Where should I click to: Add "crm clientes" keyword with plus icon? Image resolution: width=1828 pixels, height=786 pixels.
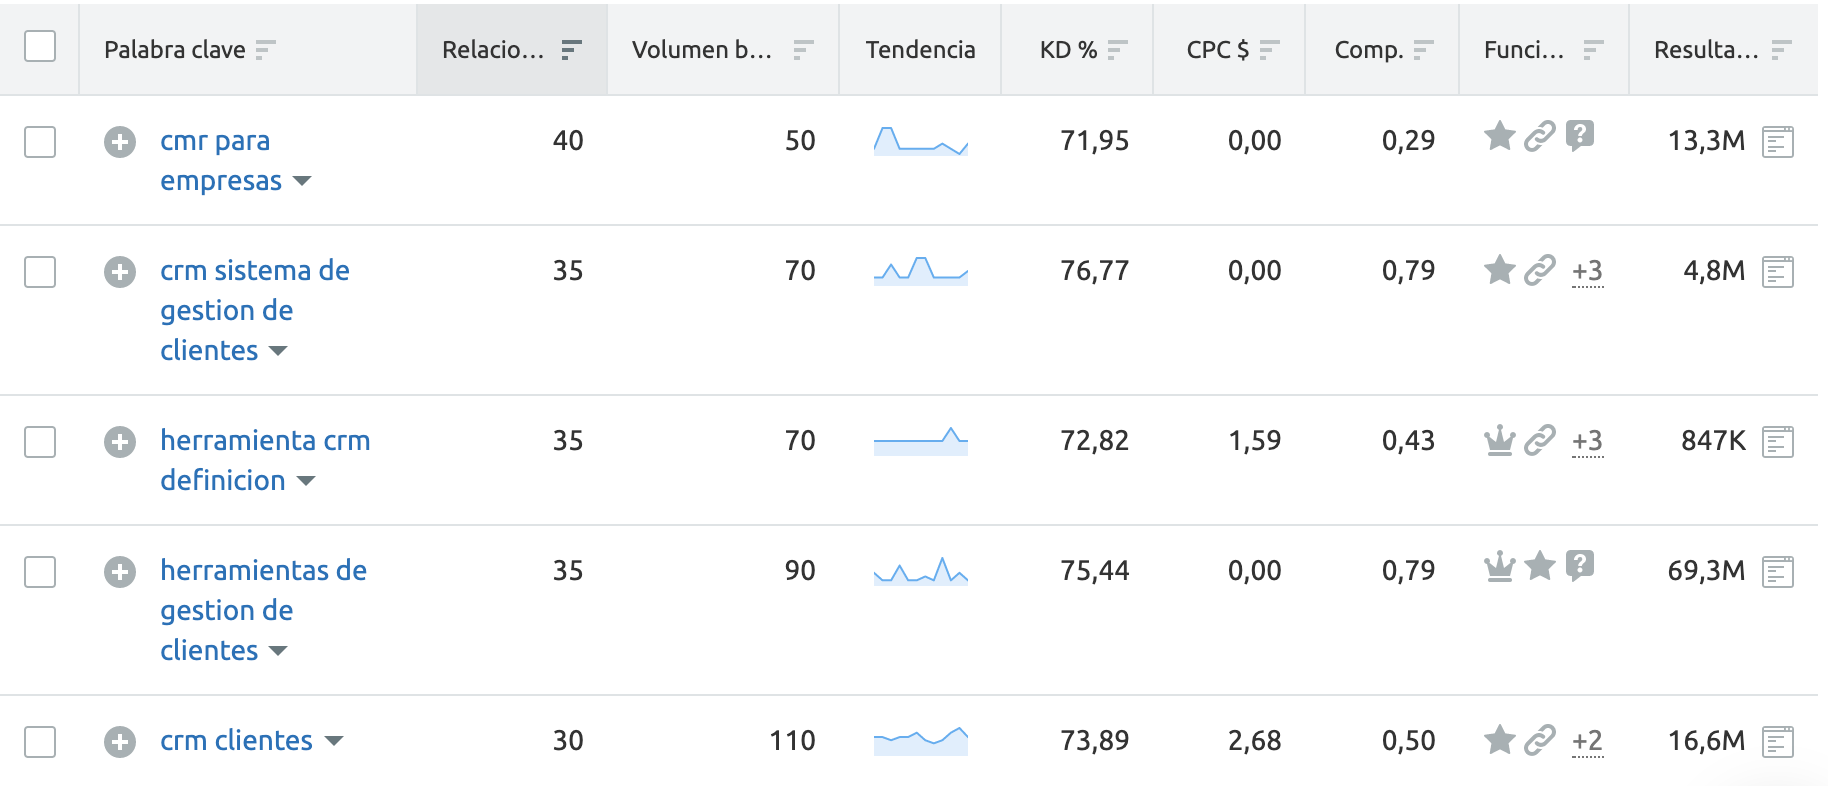tap(120, 742)
